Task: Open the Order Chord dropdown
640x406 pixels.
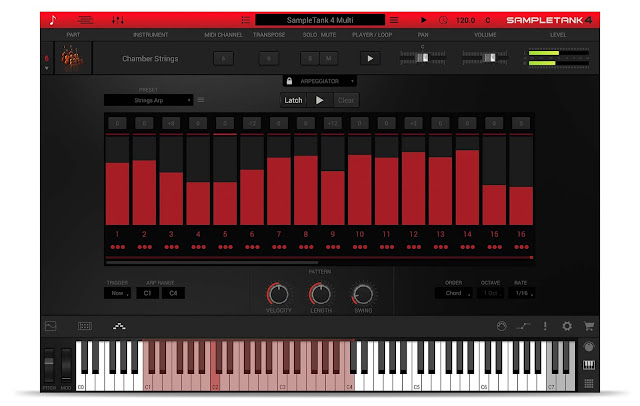Action: coord(453,293)
